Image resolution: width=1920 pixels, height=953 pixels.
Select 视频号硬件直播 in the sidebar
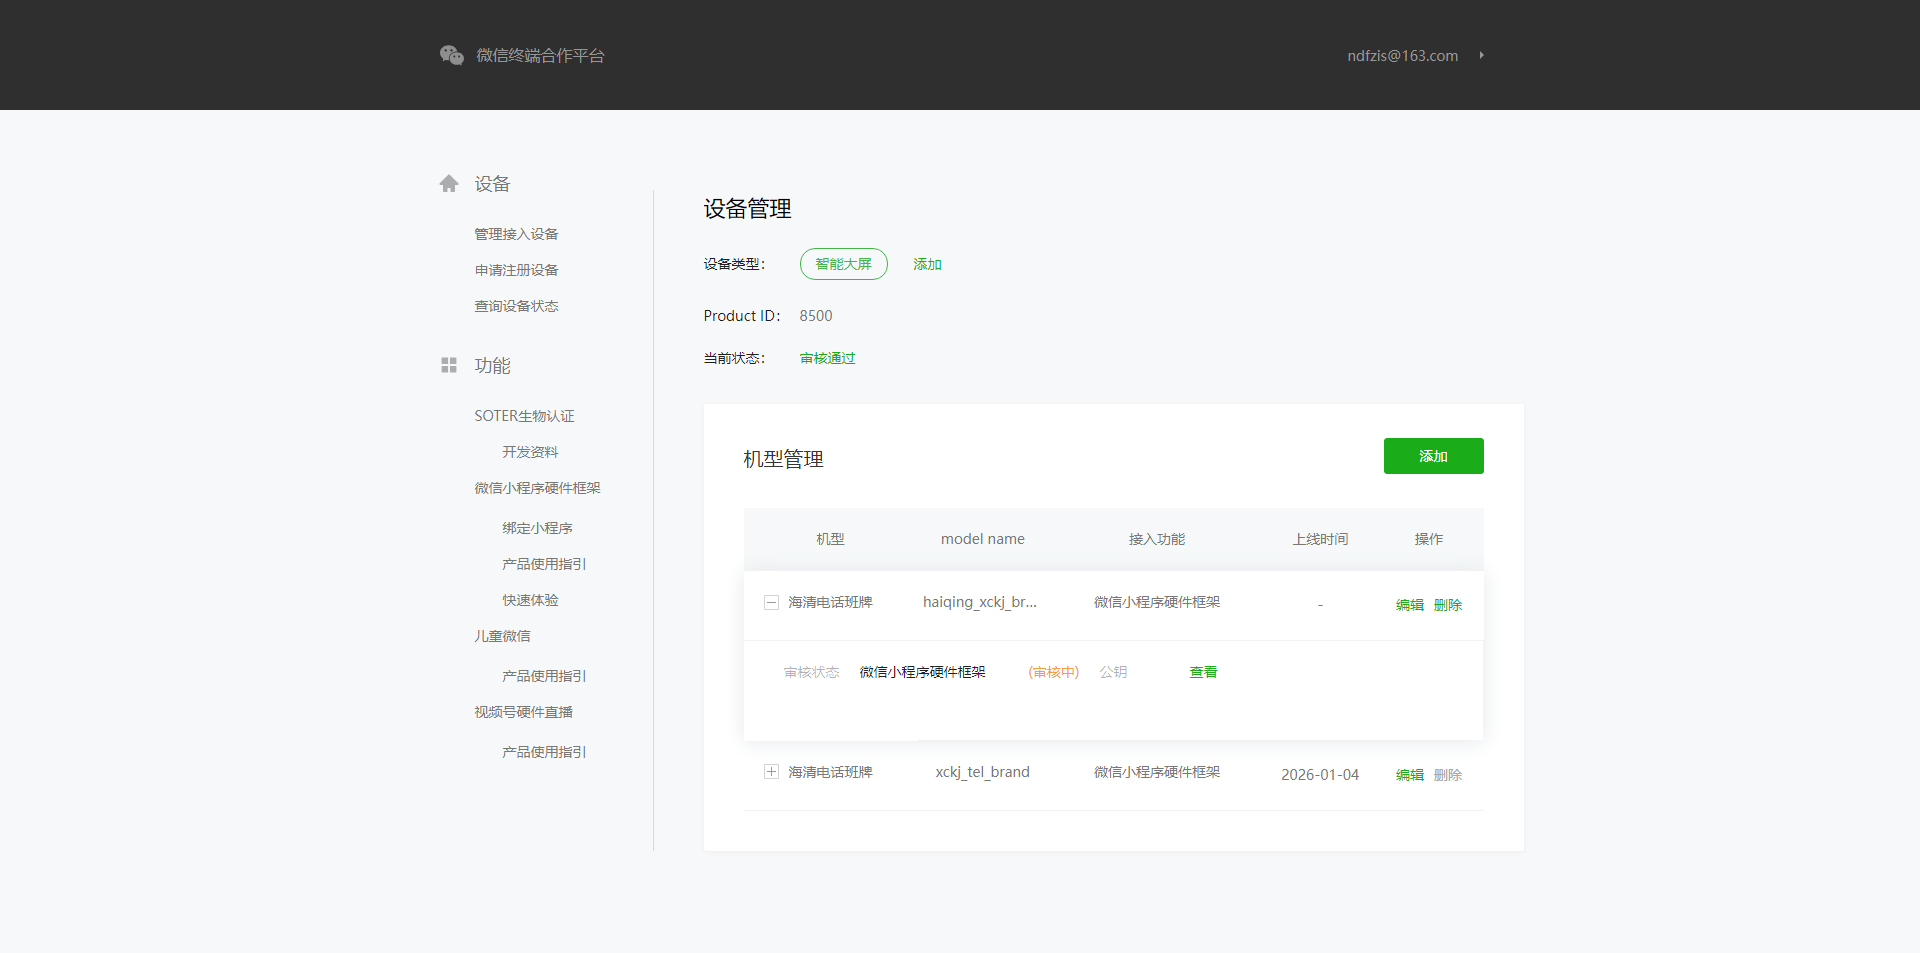(x=523, y=712)
